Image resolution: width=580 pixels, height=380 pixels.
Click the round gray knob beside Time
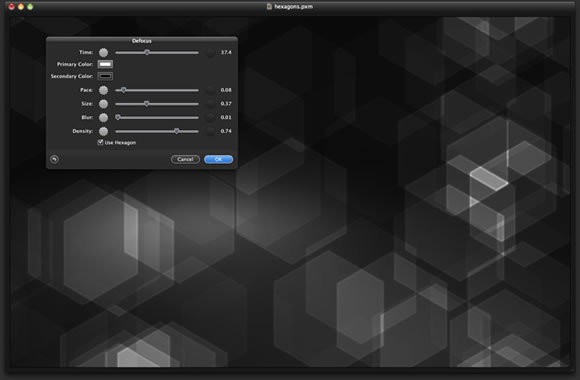click(x=104, y=53)
